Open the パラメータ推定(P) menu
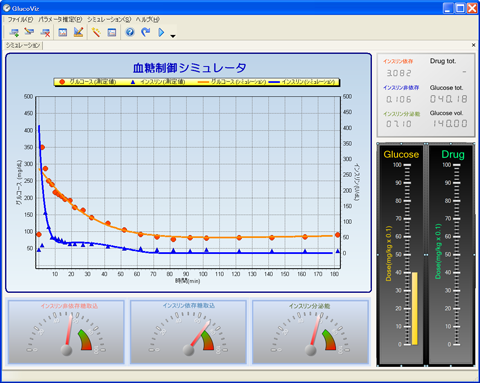 (x=60, y=19)
